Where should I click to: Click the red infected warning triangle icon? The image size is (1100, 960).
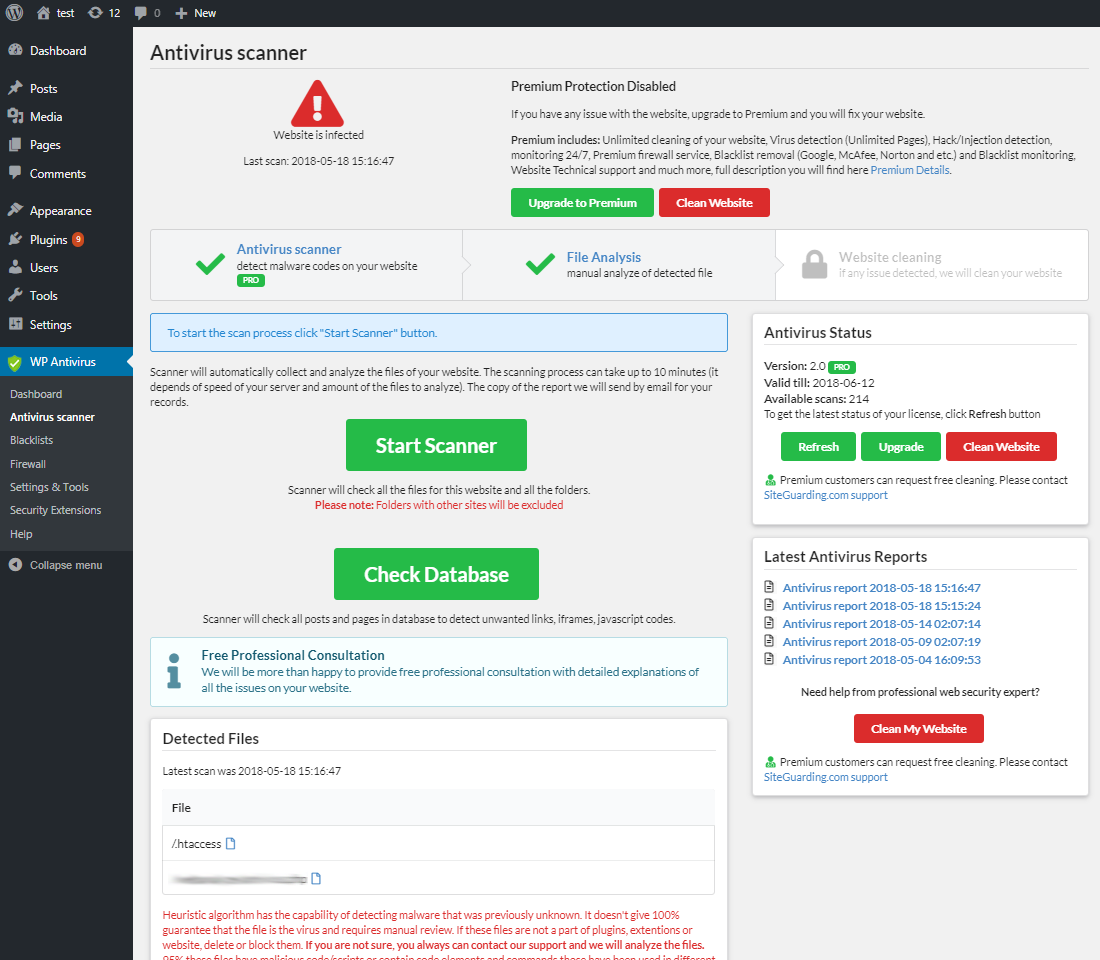[x=318, y=103]
